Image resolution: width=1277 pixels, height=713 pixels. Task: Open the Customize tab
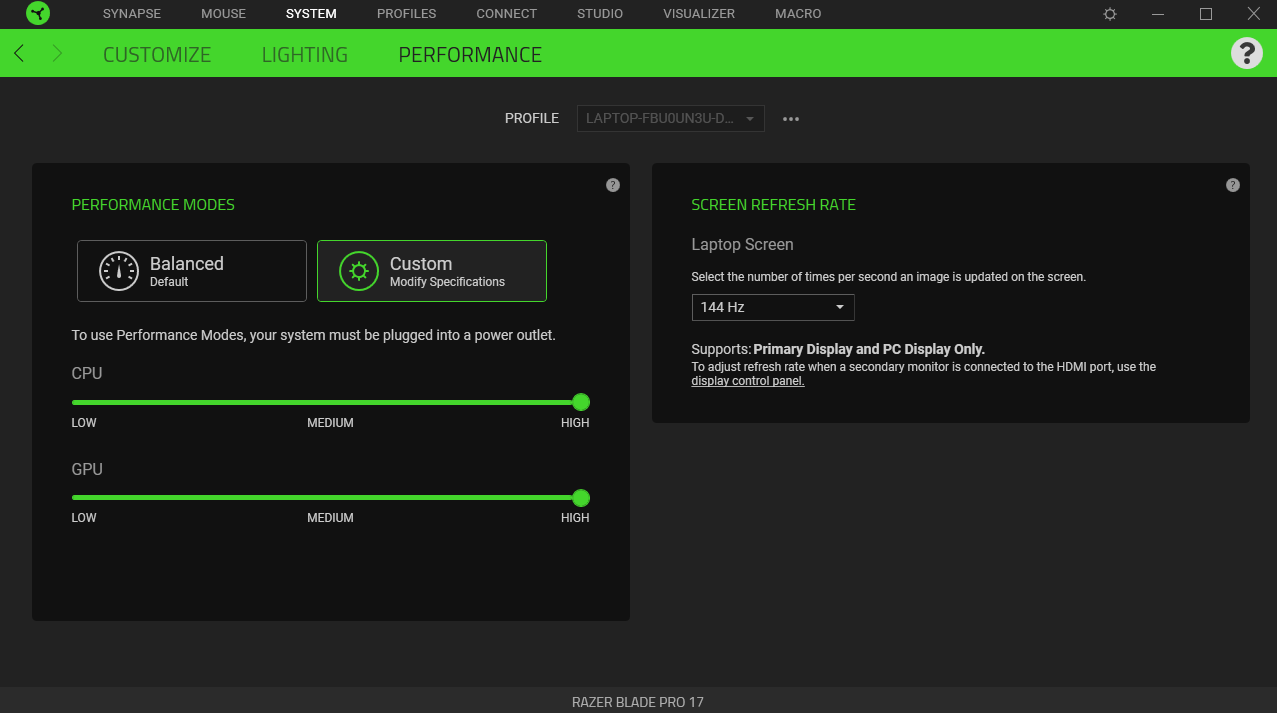click(x=157, y=55)
